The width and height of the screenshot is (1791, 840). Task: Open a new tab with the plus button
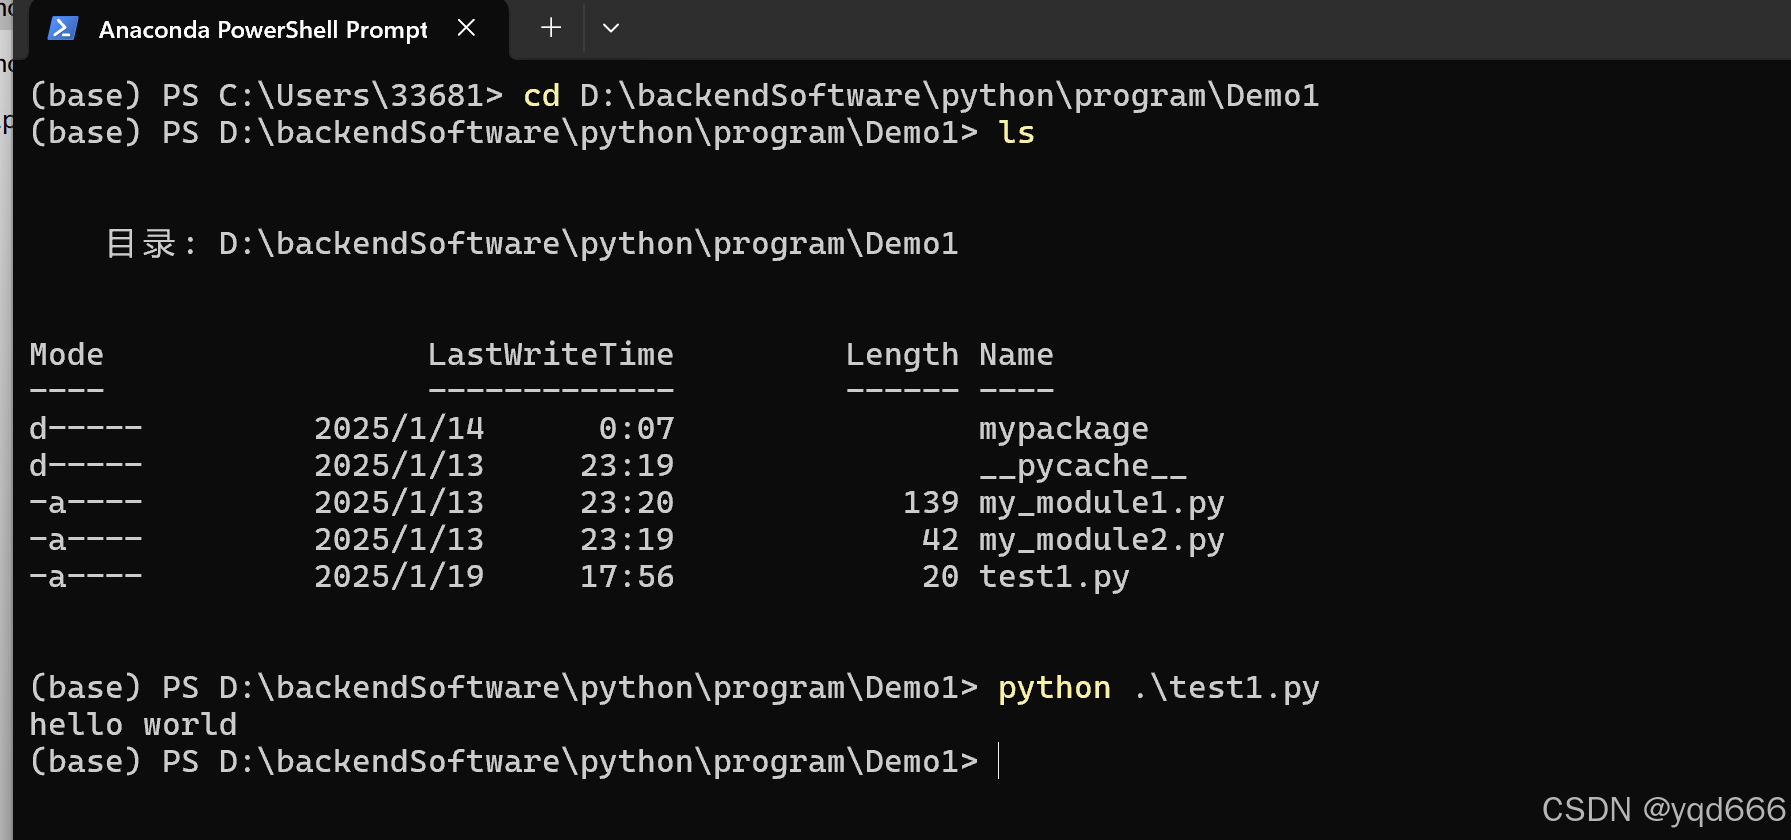click(551, 28)
